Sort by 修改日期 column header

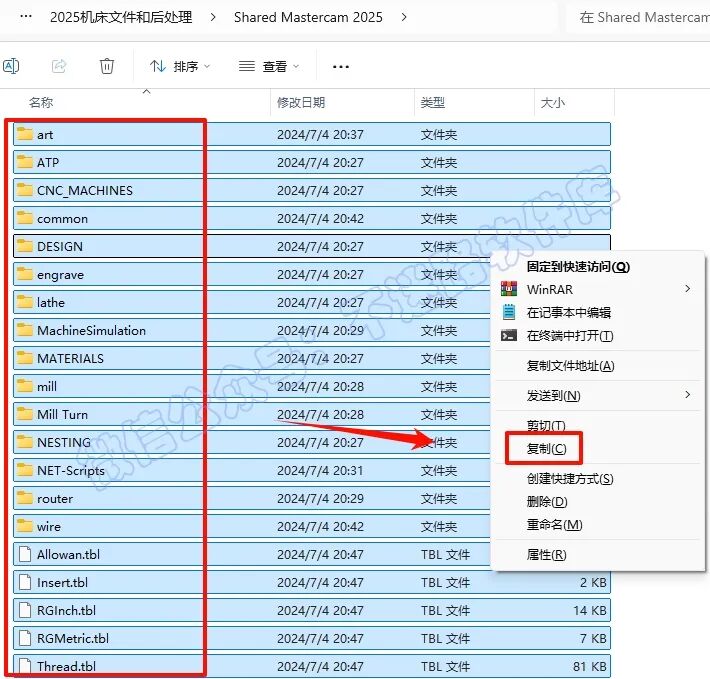[x=301, y=102]
